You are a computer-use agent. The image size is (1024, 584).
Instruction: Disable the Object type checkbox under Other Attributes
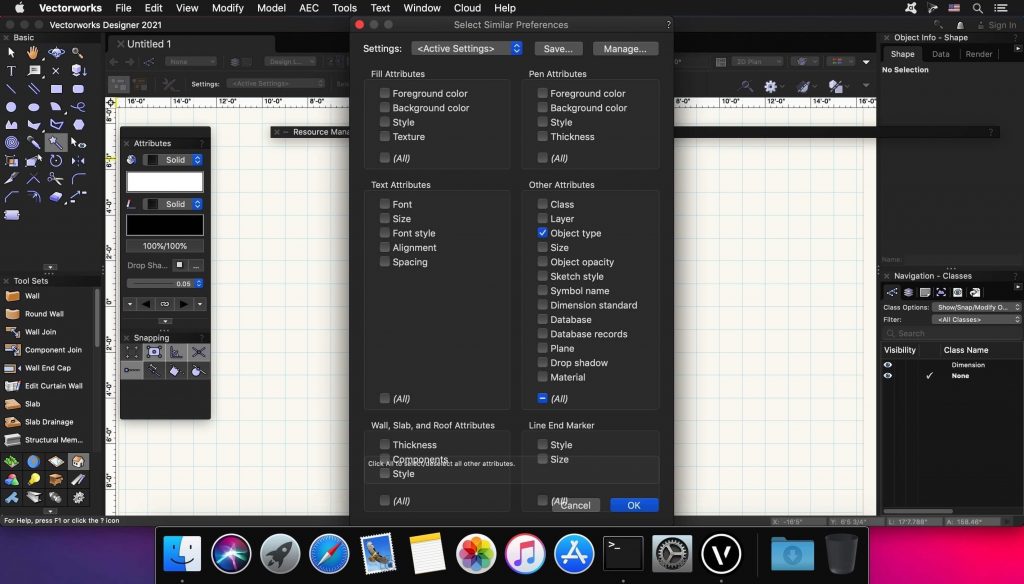coord(541,233)
